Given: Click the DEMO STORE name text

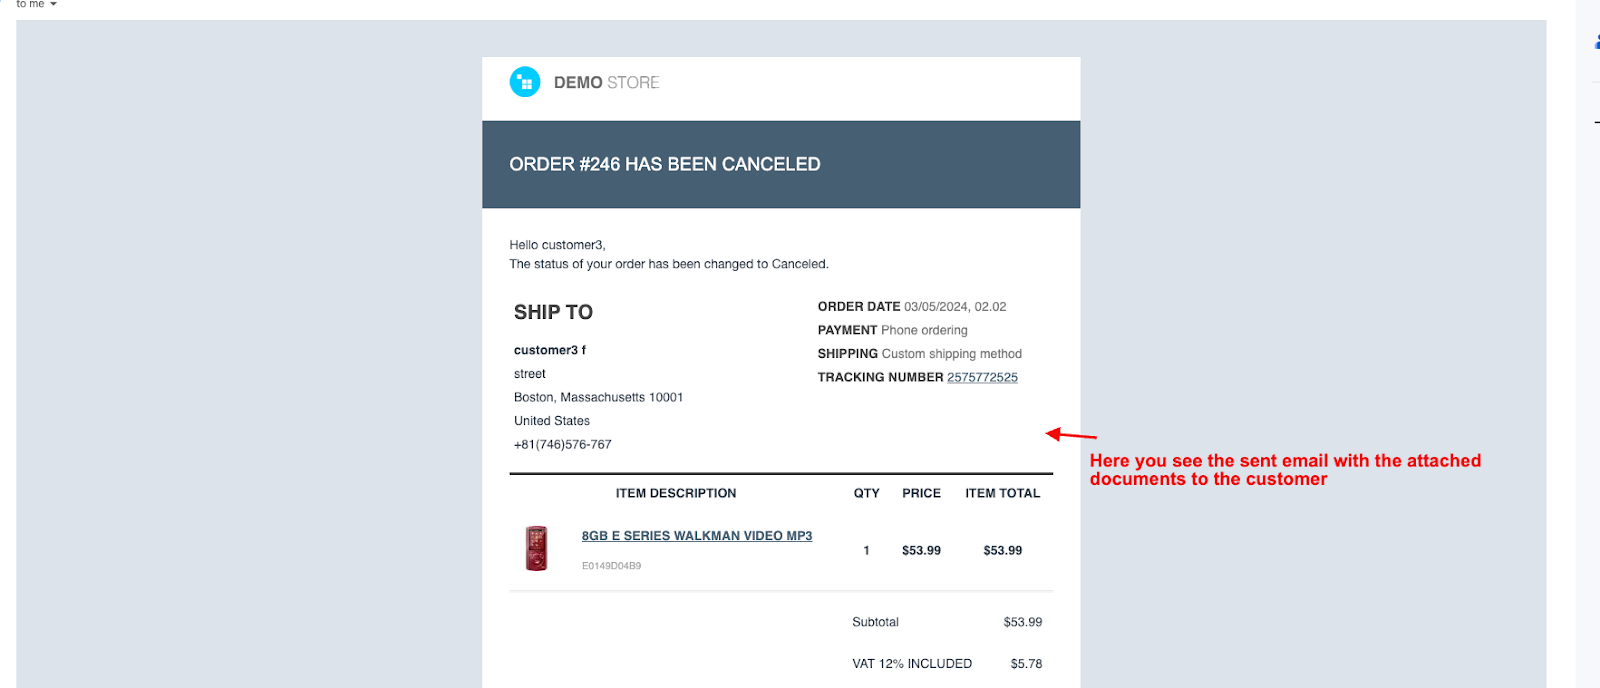Looking at the screenshot, I should tap(606, 83).
